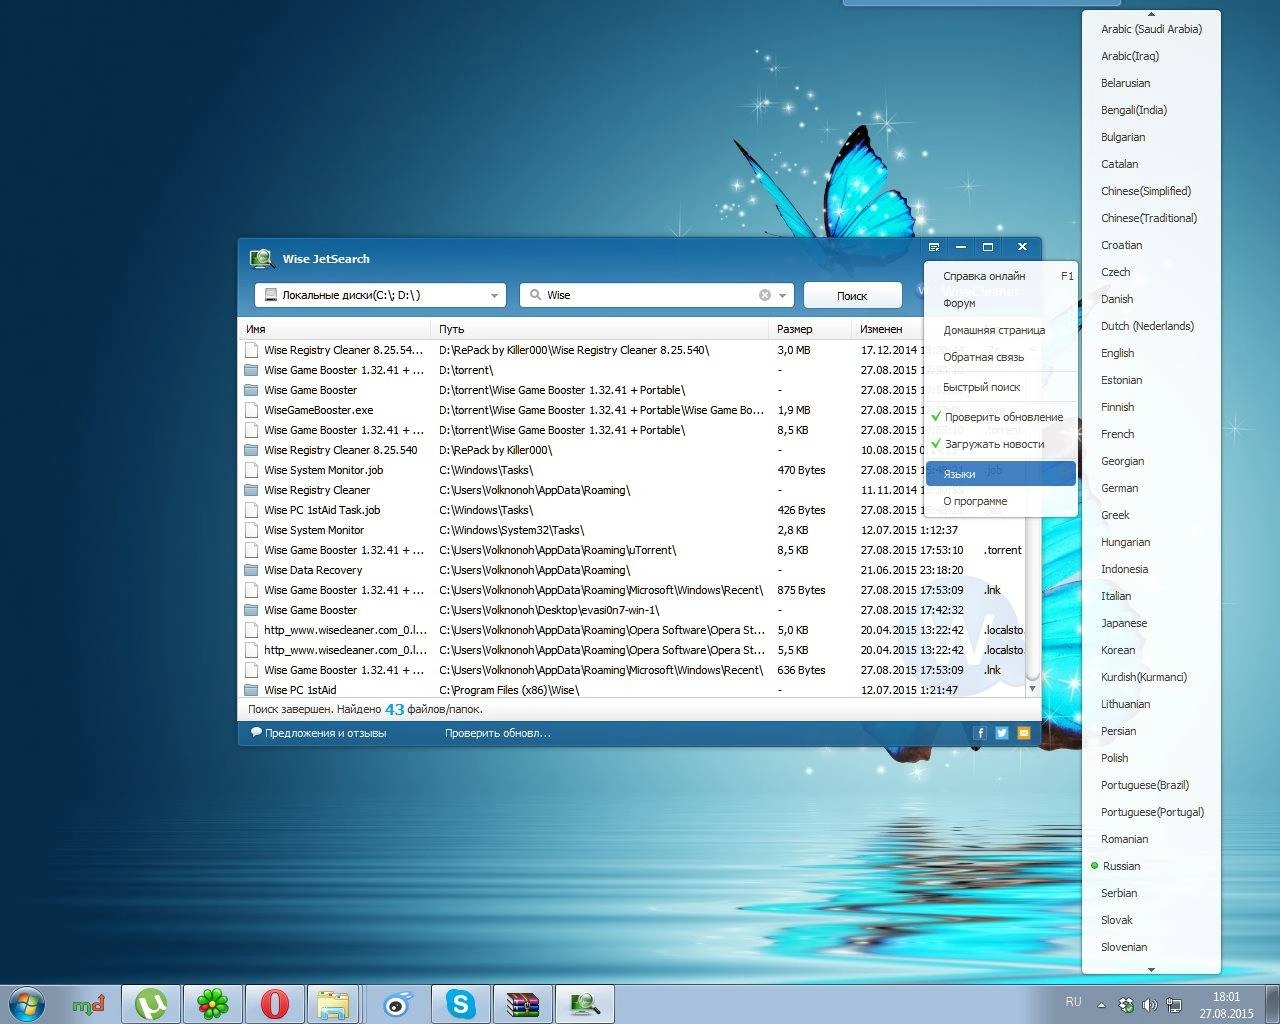Sort results by the Имя column
Screen dimensions: 1280x1024
335,329
